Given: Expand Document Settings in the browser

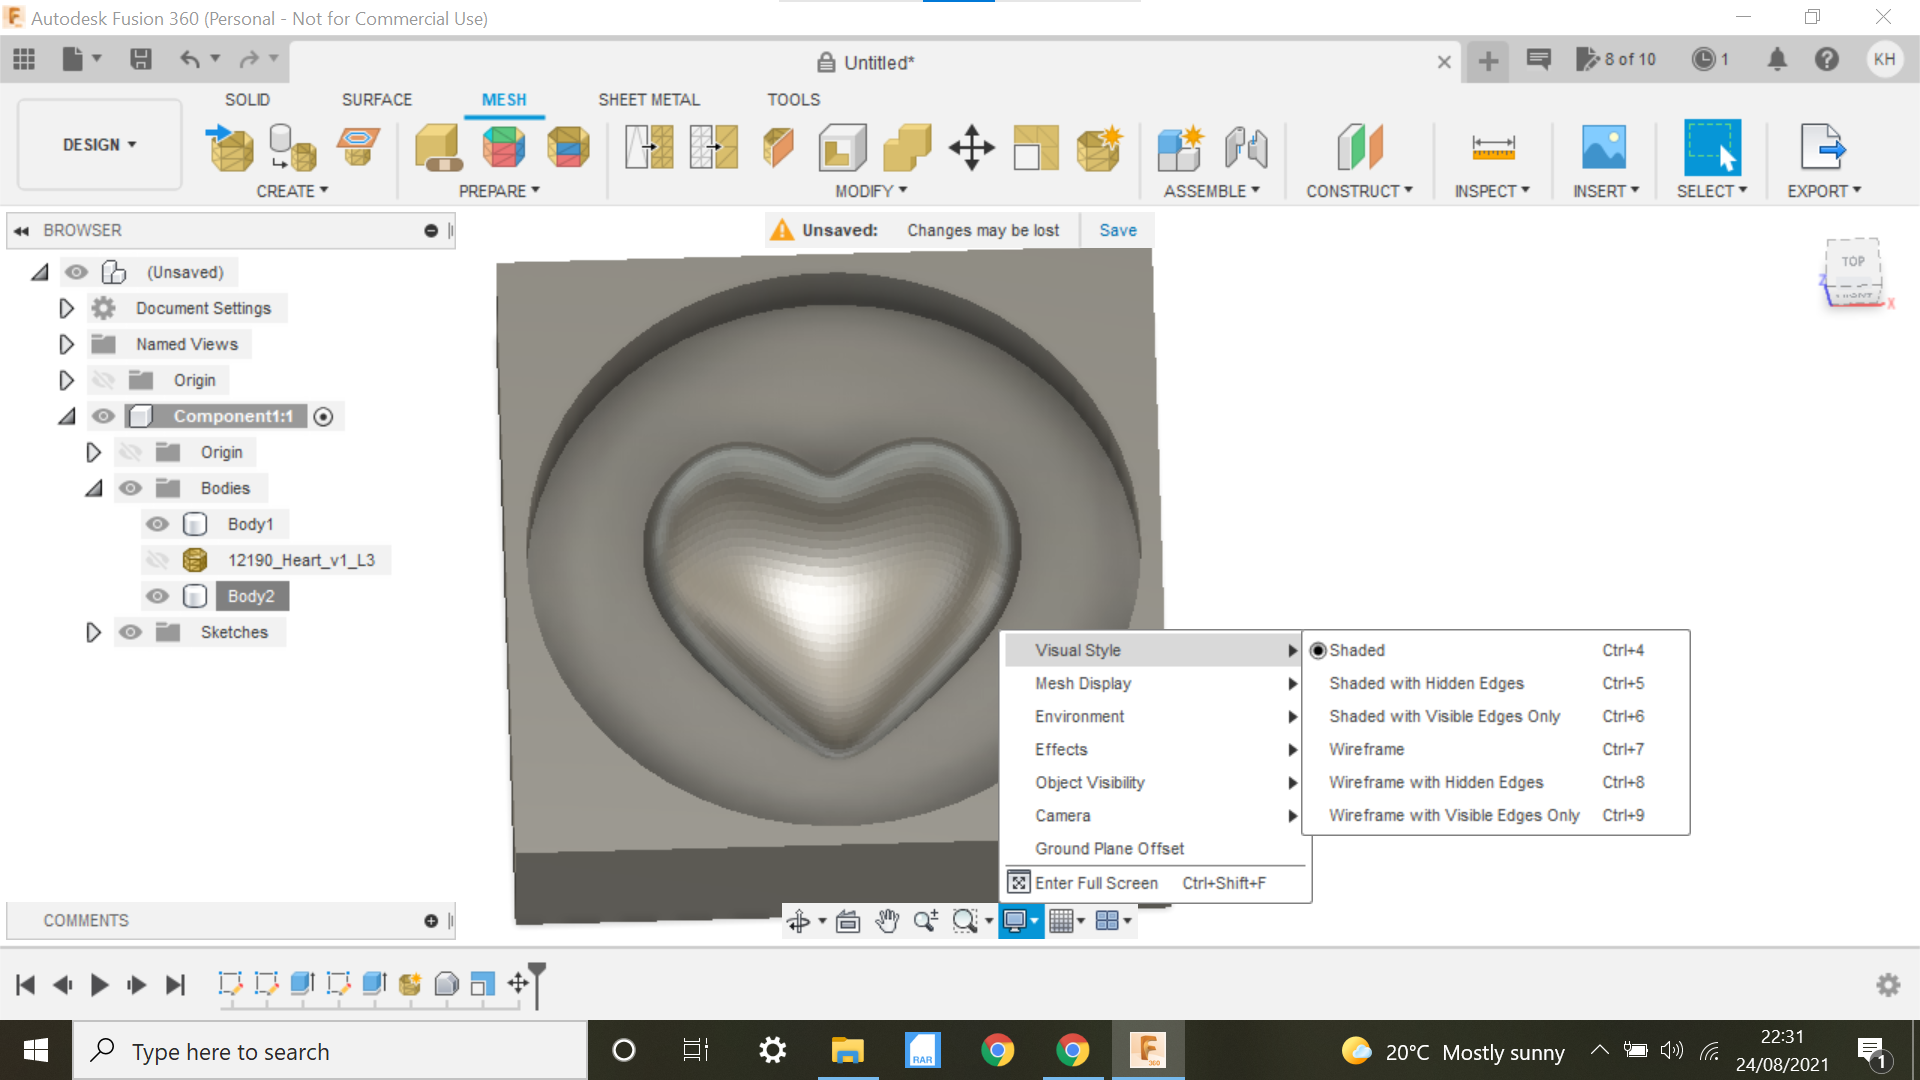Looking at the screenshot, I should tap(66, 308).
